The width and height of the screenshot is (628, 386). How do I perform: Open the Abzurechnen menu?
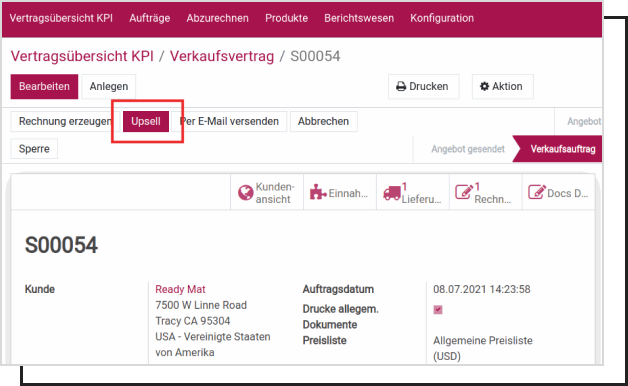tap(217, 18)
